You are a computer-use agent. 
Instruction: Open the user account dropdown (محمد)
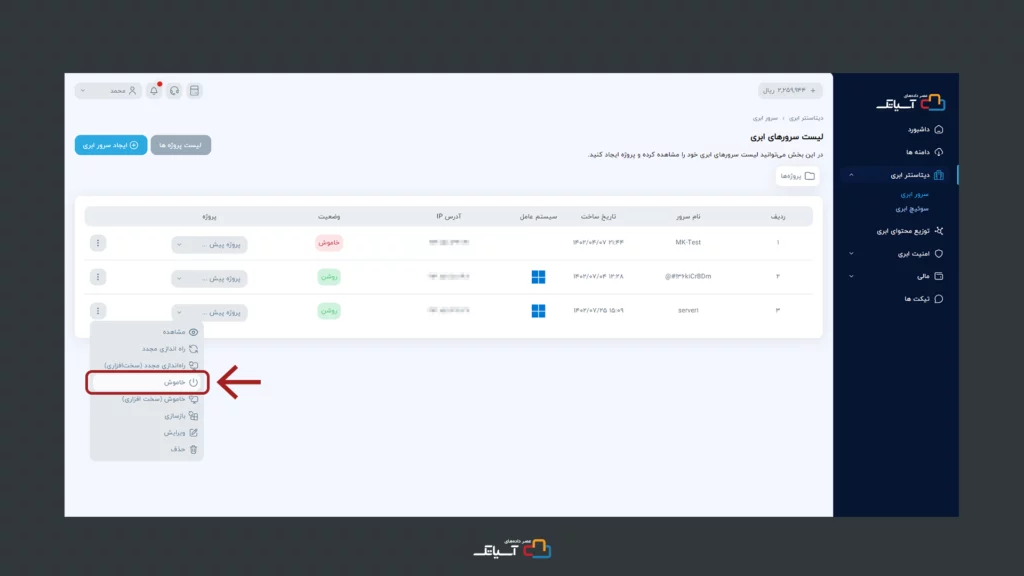108,91
